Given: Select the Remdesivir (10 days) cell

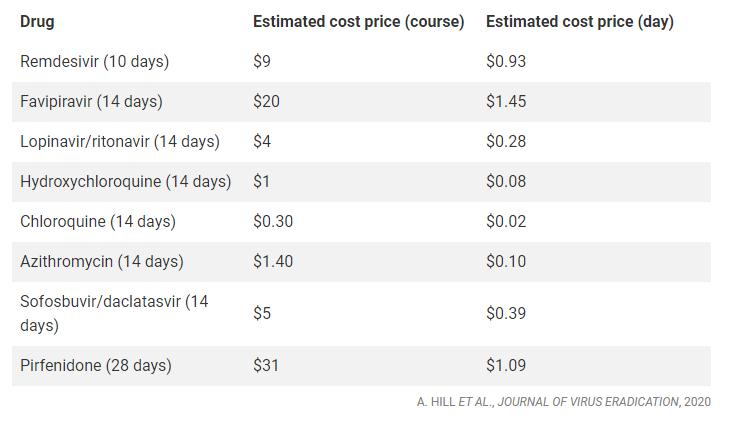Looking at the screenshot, I should pos(94,61).
